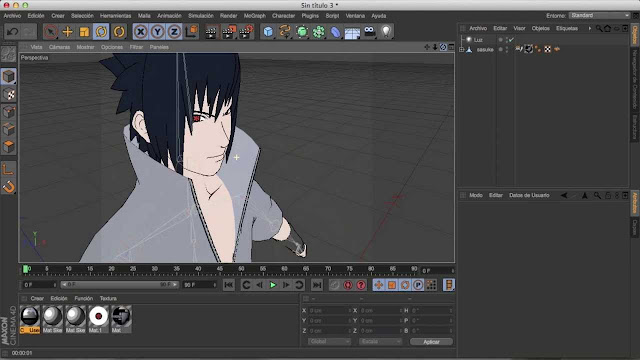Render the active view clapperboard icon

click(211, 31)
